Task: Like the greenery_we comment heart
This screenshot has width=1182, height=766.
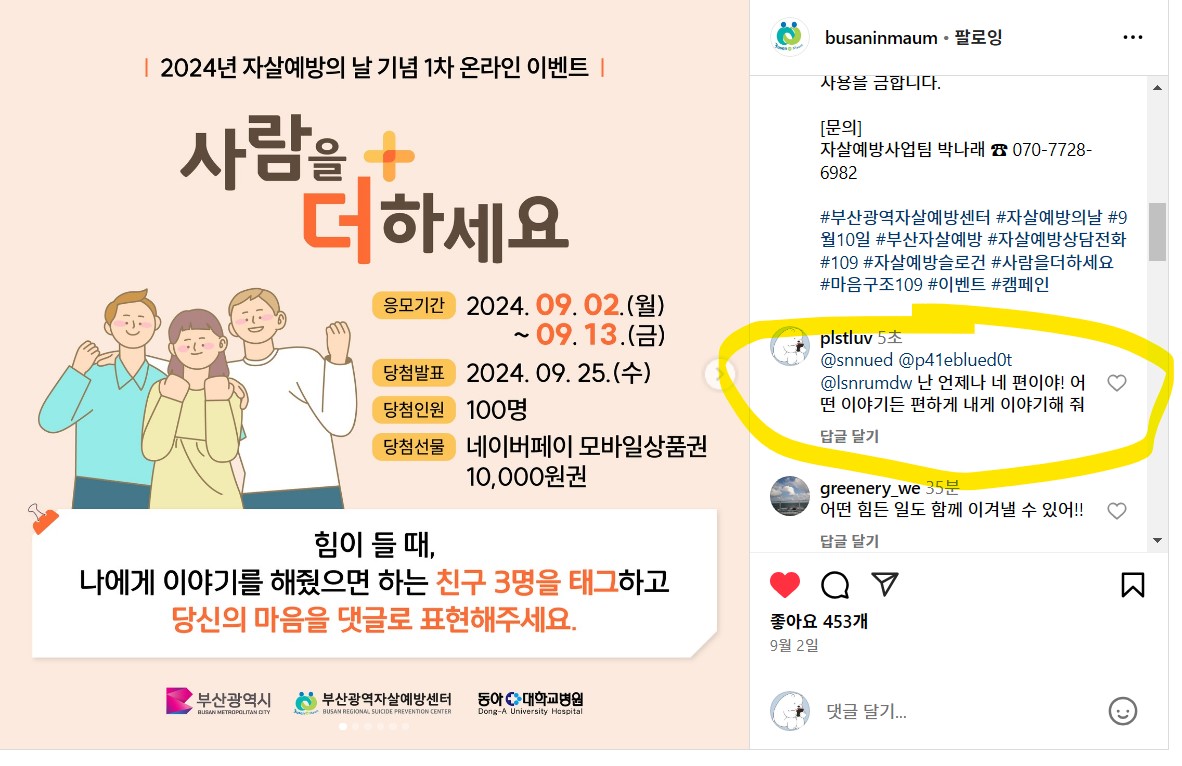Action: (1116, 511)
